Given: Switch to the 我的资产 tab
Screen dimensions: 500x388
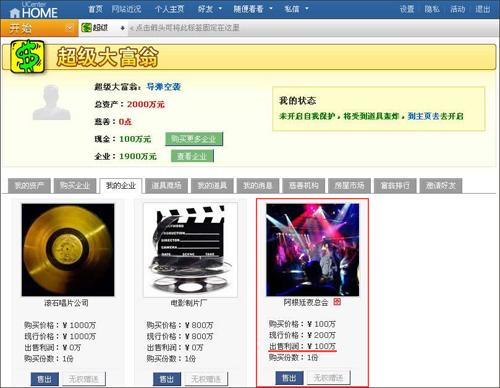Looking at the screenshot, I should pyautogui.click(x=29, y=186).
